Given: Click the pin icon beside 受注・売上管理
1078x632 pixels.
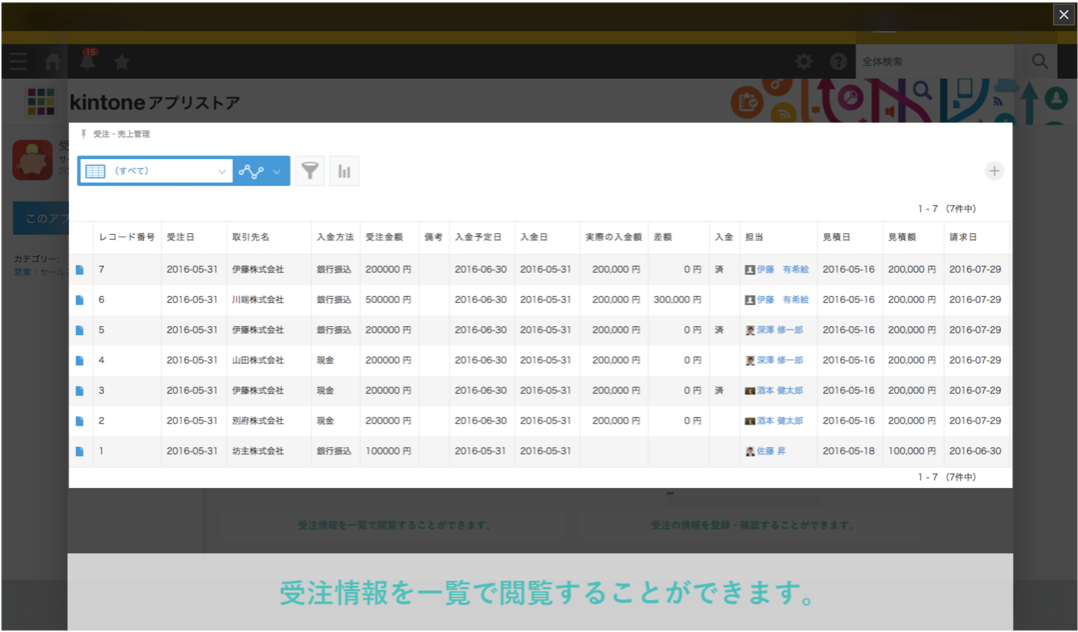Looking at the screenshot, I should pyautogui.click(x=84, y=134).
